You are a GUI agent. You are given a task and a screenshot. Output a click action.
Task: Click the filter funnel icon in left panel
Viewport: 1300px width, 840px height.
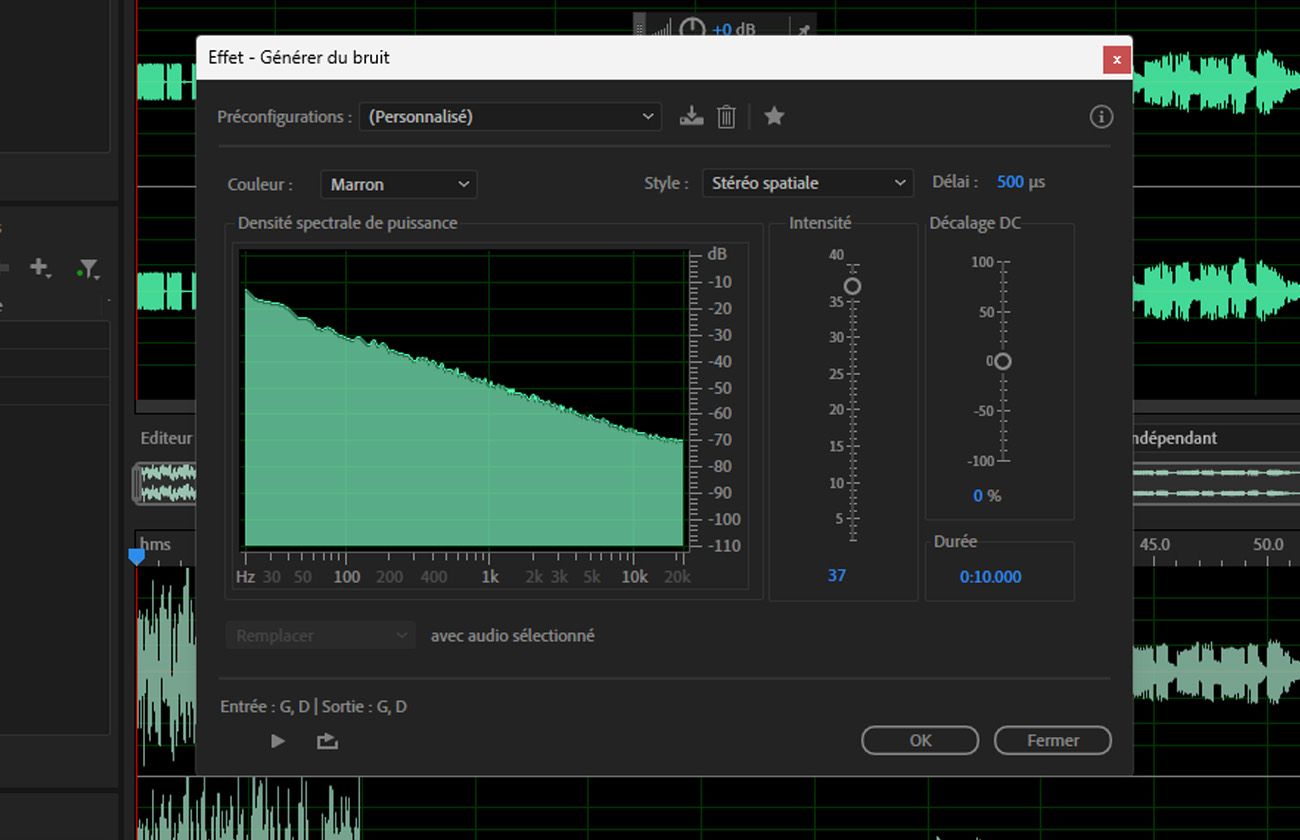(x=88, y=268)
